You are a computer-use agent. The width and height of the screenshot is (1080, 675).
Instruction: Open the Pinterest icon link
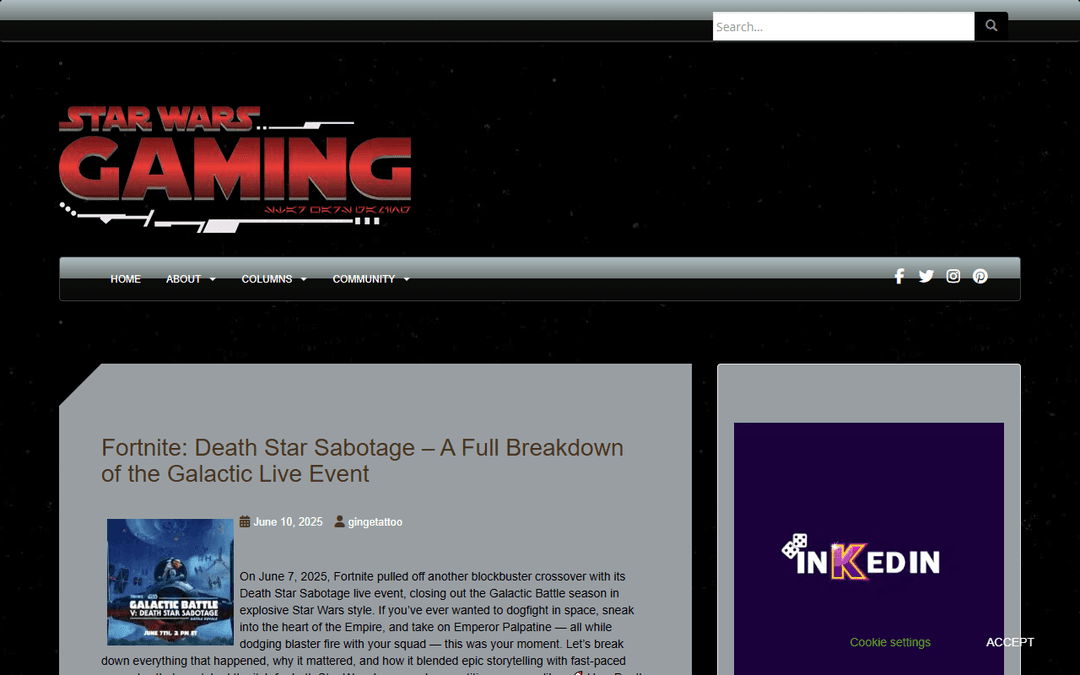point(980,276)
